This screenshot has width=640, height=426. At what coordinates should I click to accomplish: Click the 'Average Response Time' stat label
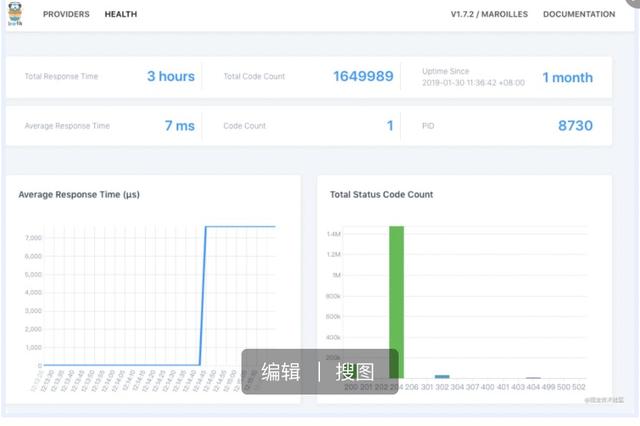tap(67, 126)
